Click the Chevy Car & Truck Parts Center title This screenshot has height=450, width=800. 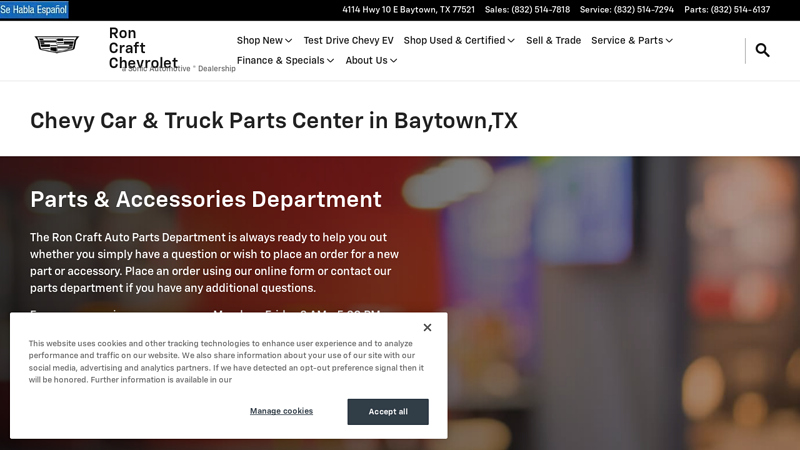click(x=274, y=121)
